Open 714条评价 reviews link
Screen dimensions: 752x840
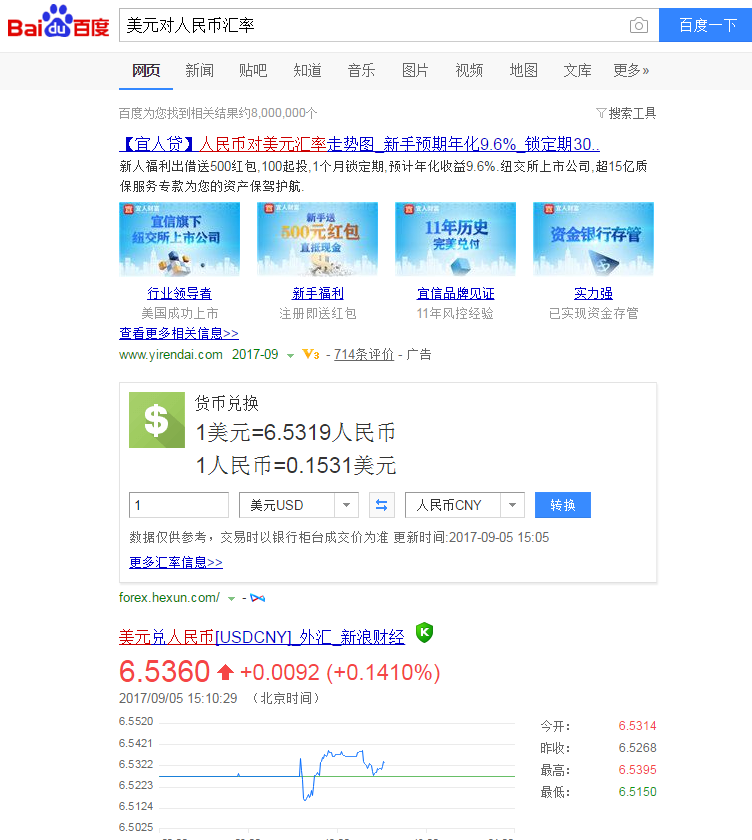pyautogui.click(x=364, y=355)
